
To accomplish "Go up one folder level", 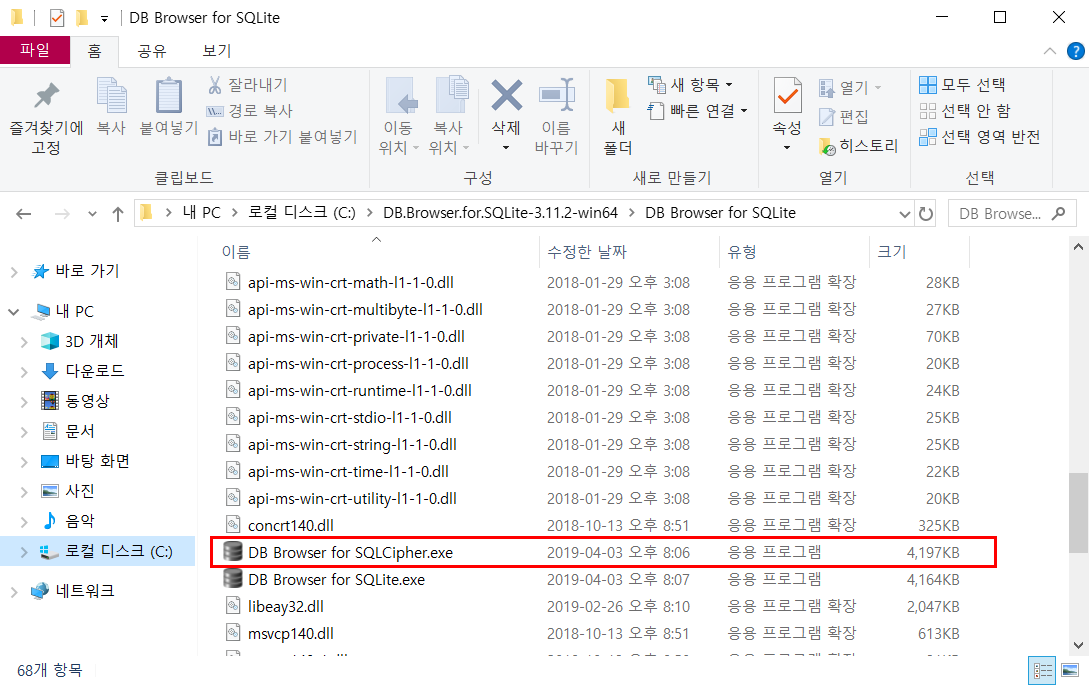I will [117, 214].
